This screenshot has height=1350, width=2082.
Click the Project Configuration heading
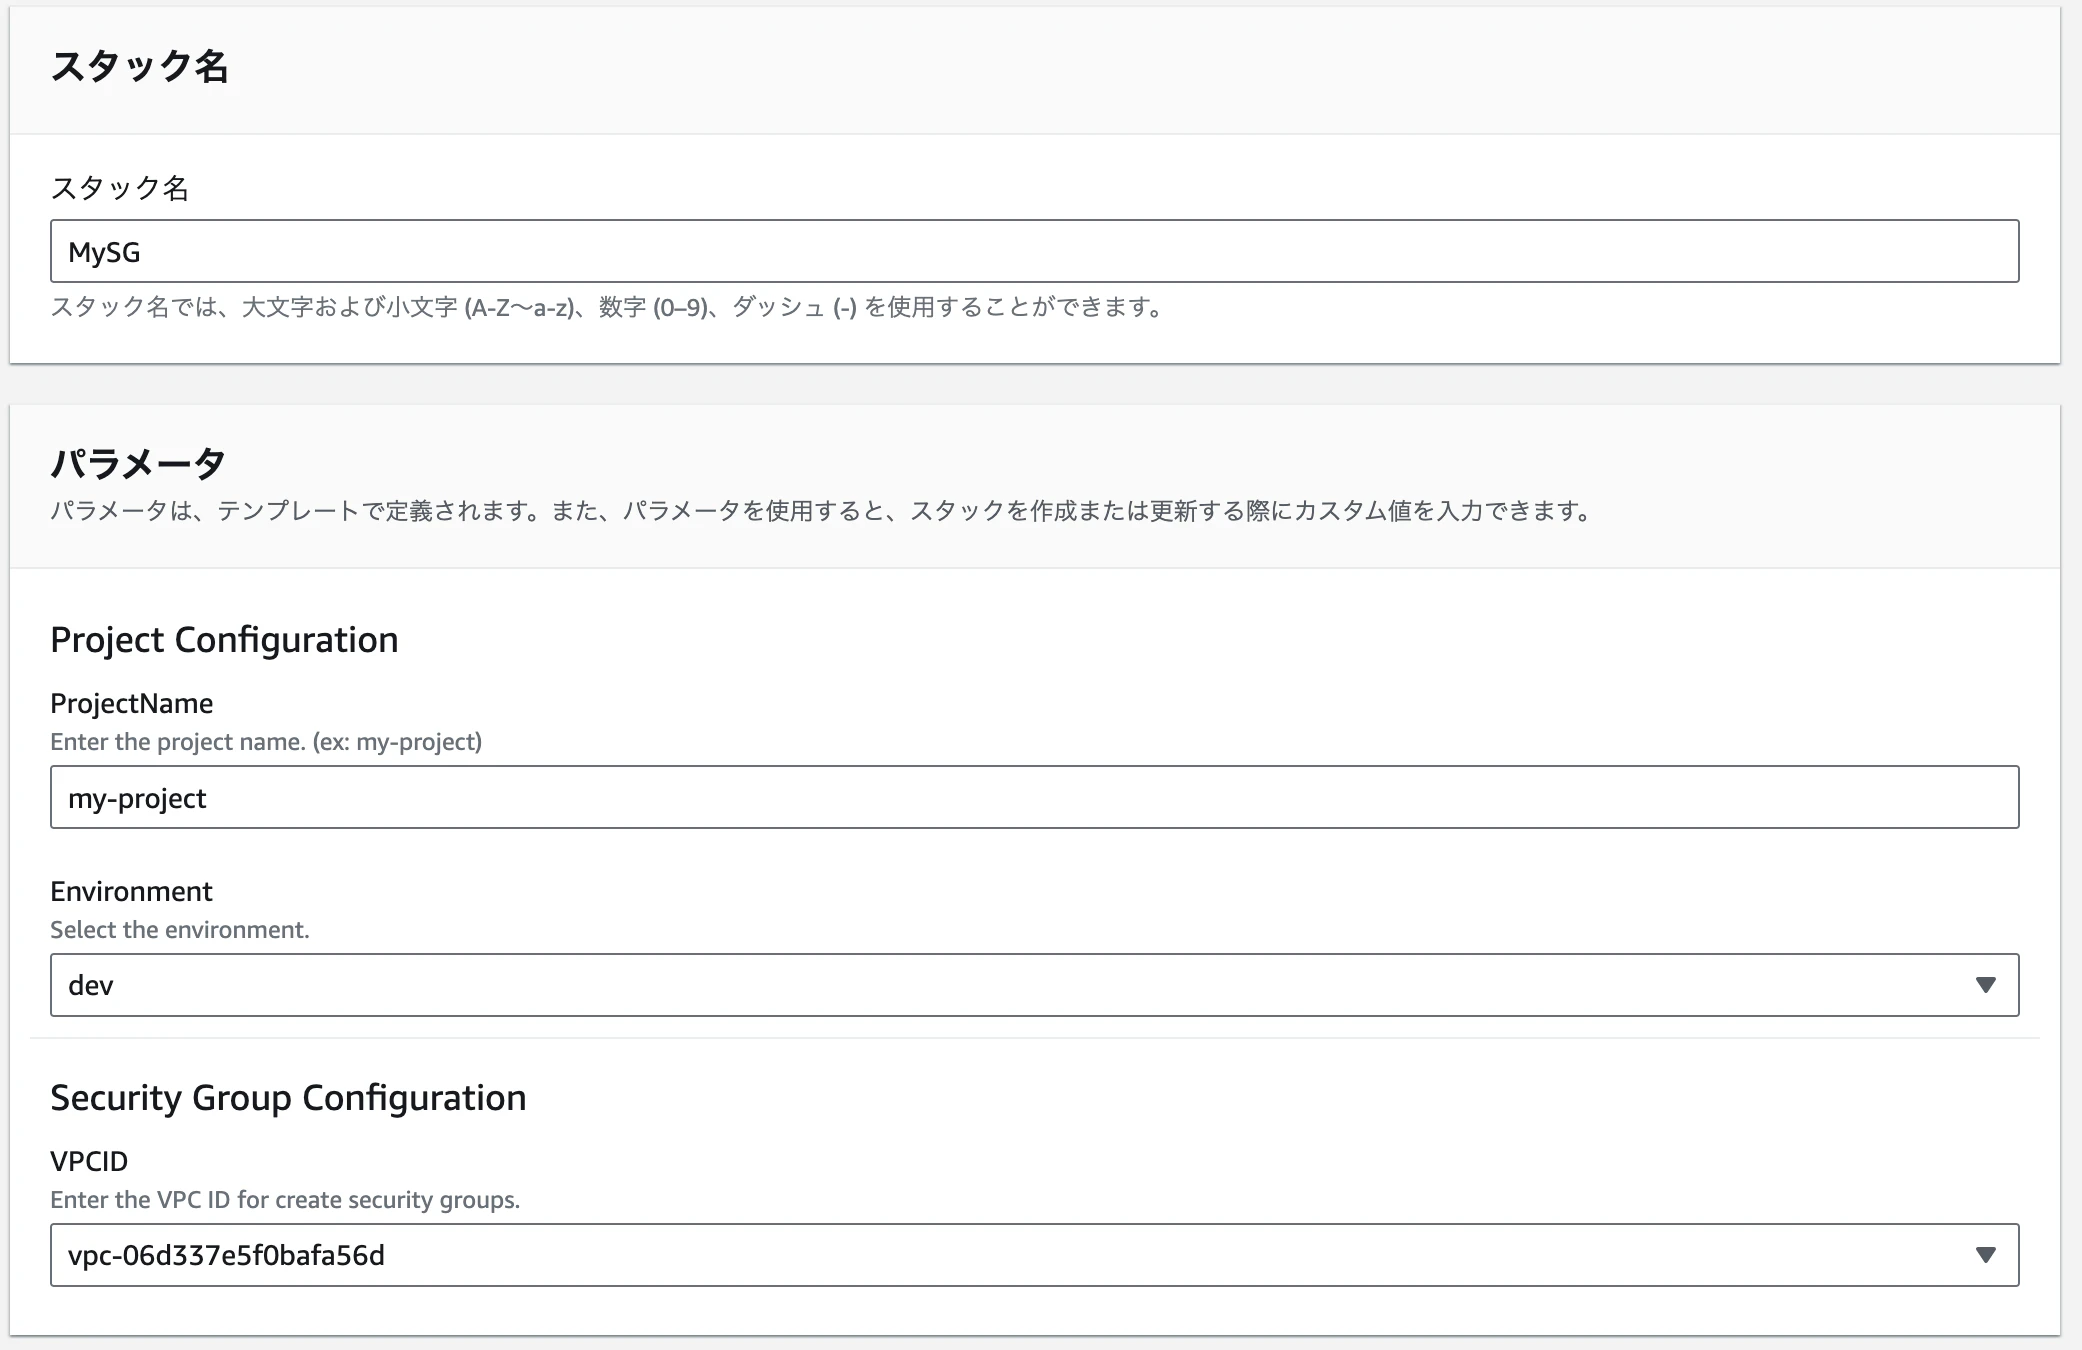click(224, 640)
